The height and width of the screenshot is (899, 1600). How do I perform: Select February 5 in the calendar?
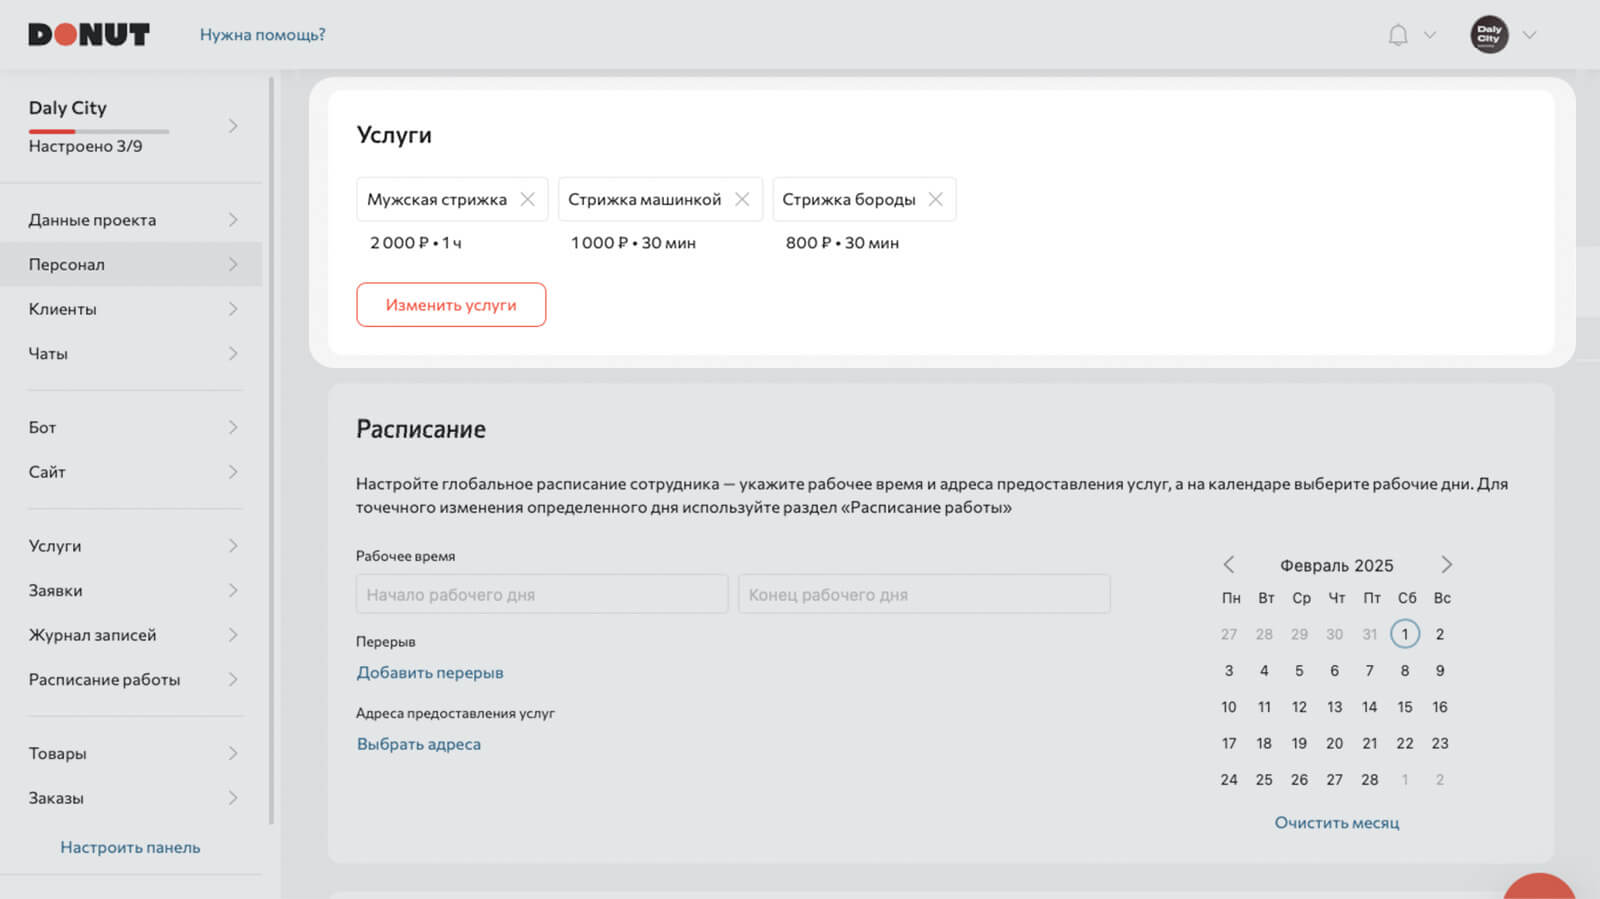tap(1299, 671)
